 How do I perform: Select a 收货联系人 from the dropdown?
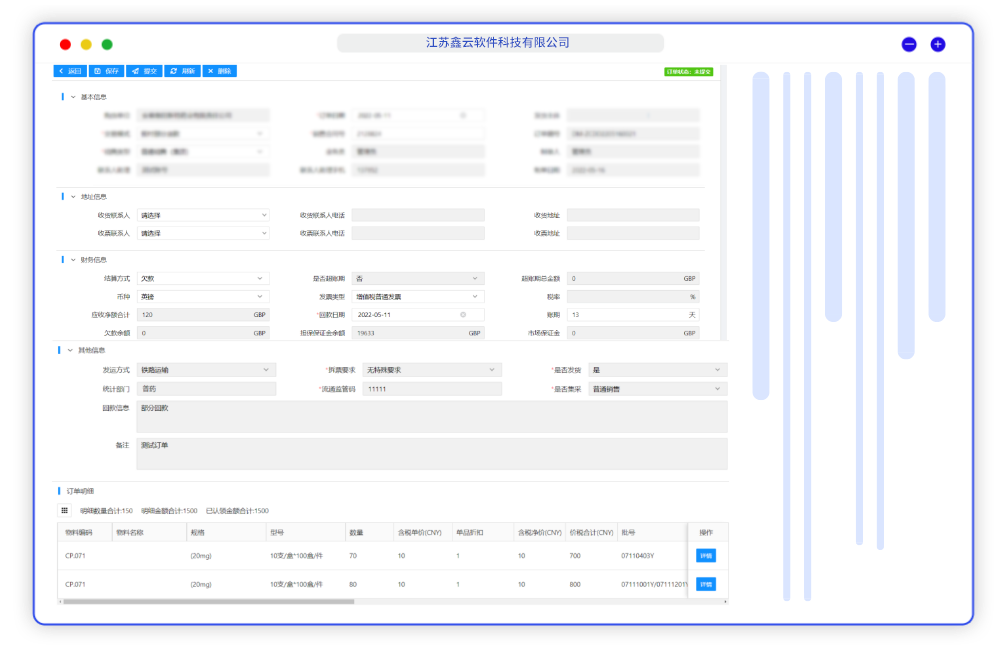pos(203,215)
